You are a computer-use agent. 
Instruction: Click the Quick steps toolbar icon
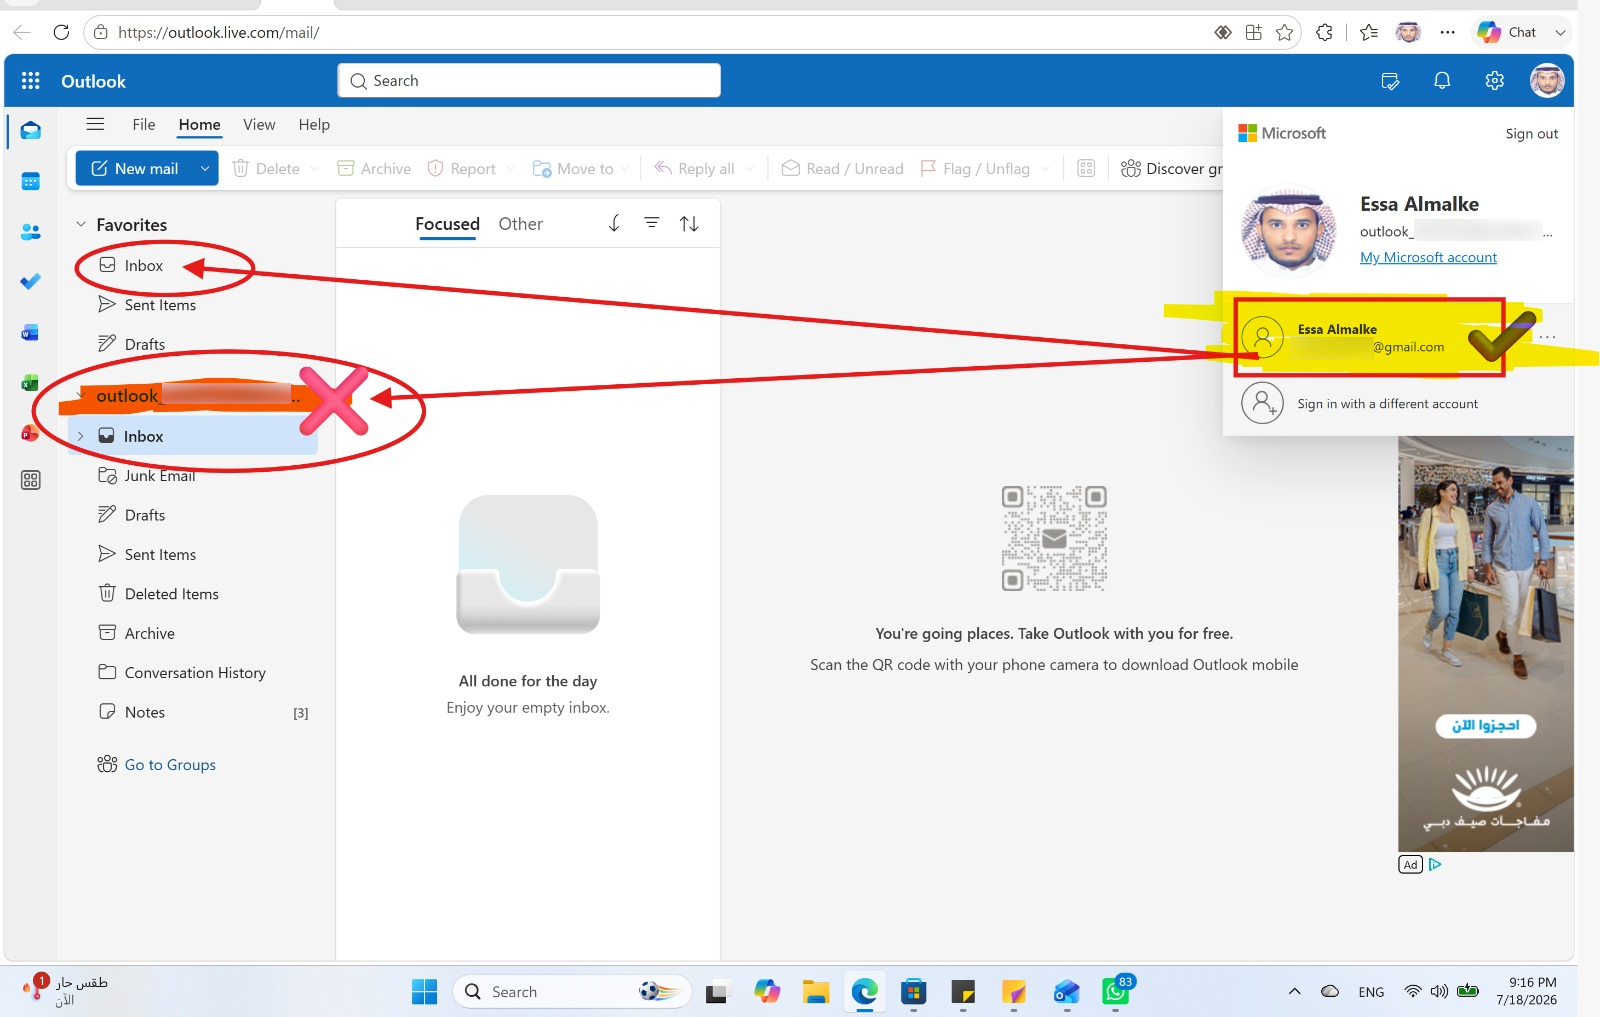(1086, 168)
